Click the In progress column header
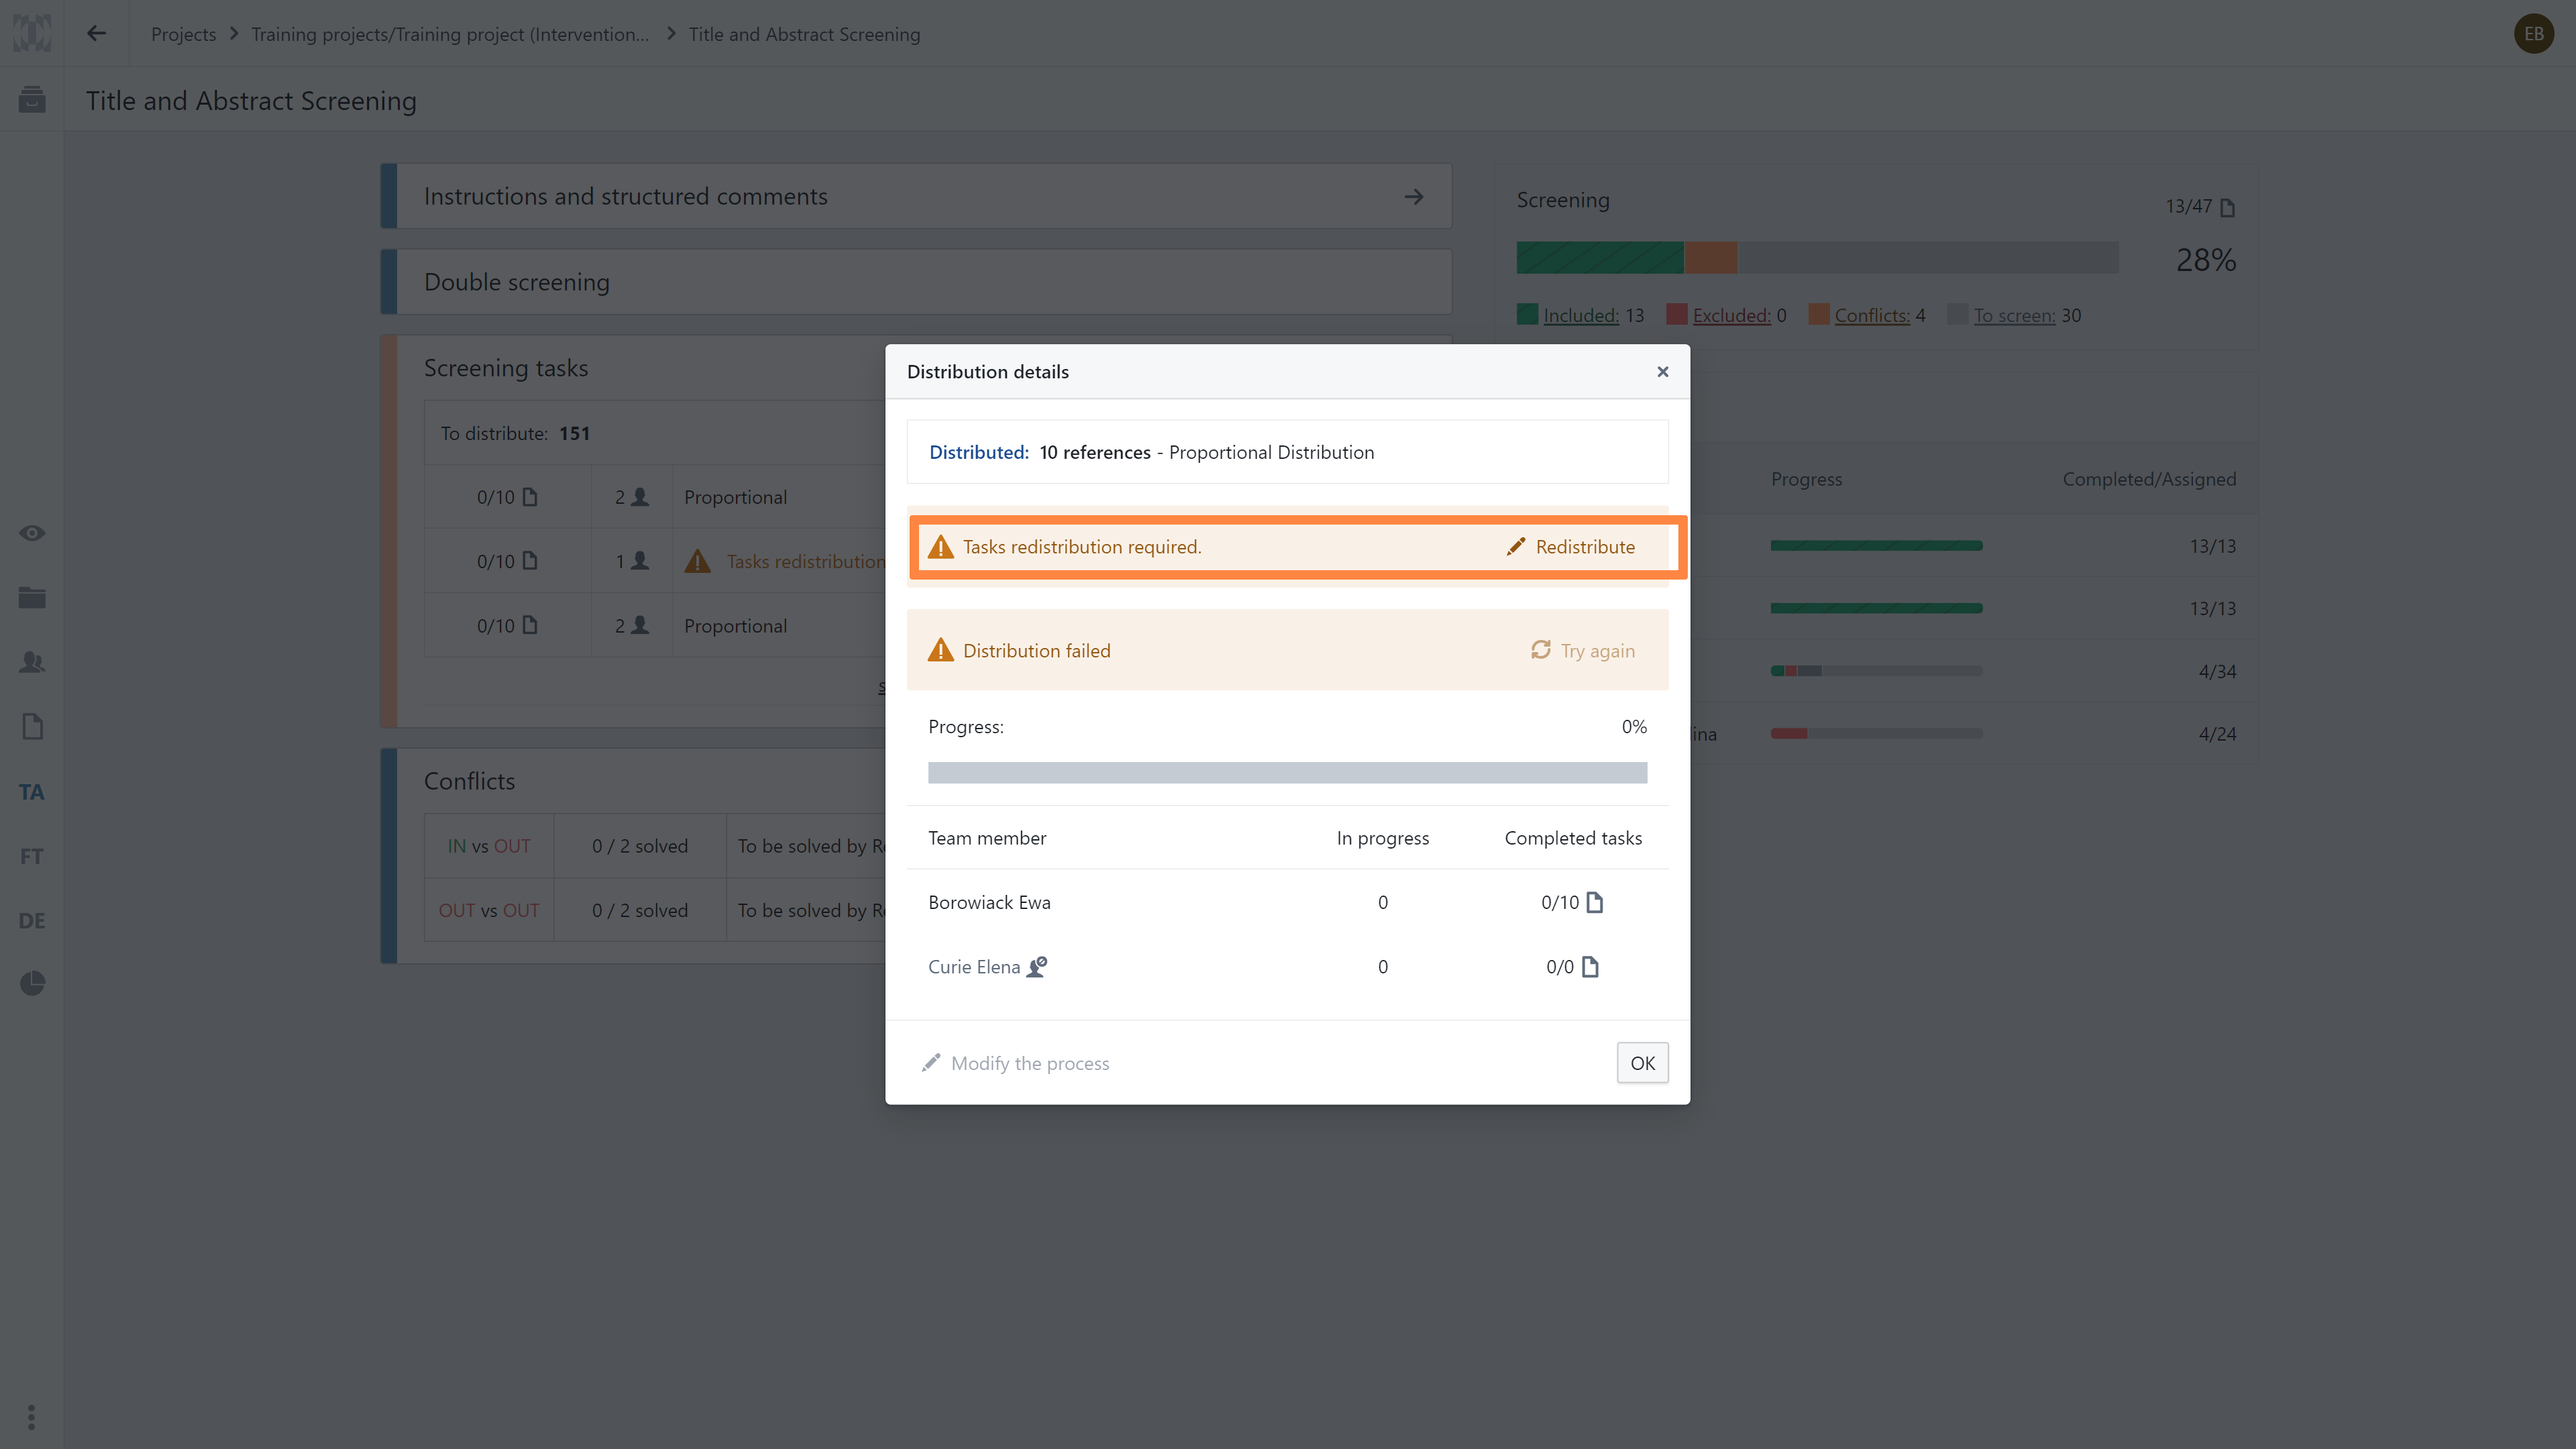The image size is (2576, 1449). [x=1382, y=838]
